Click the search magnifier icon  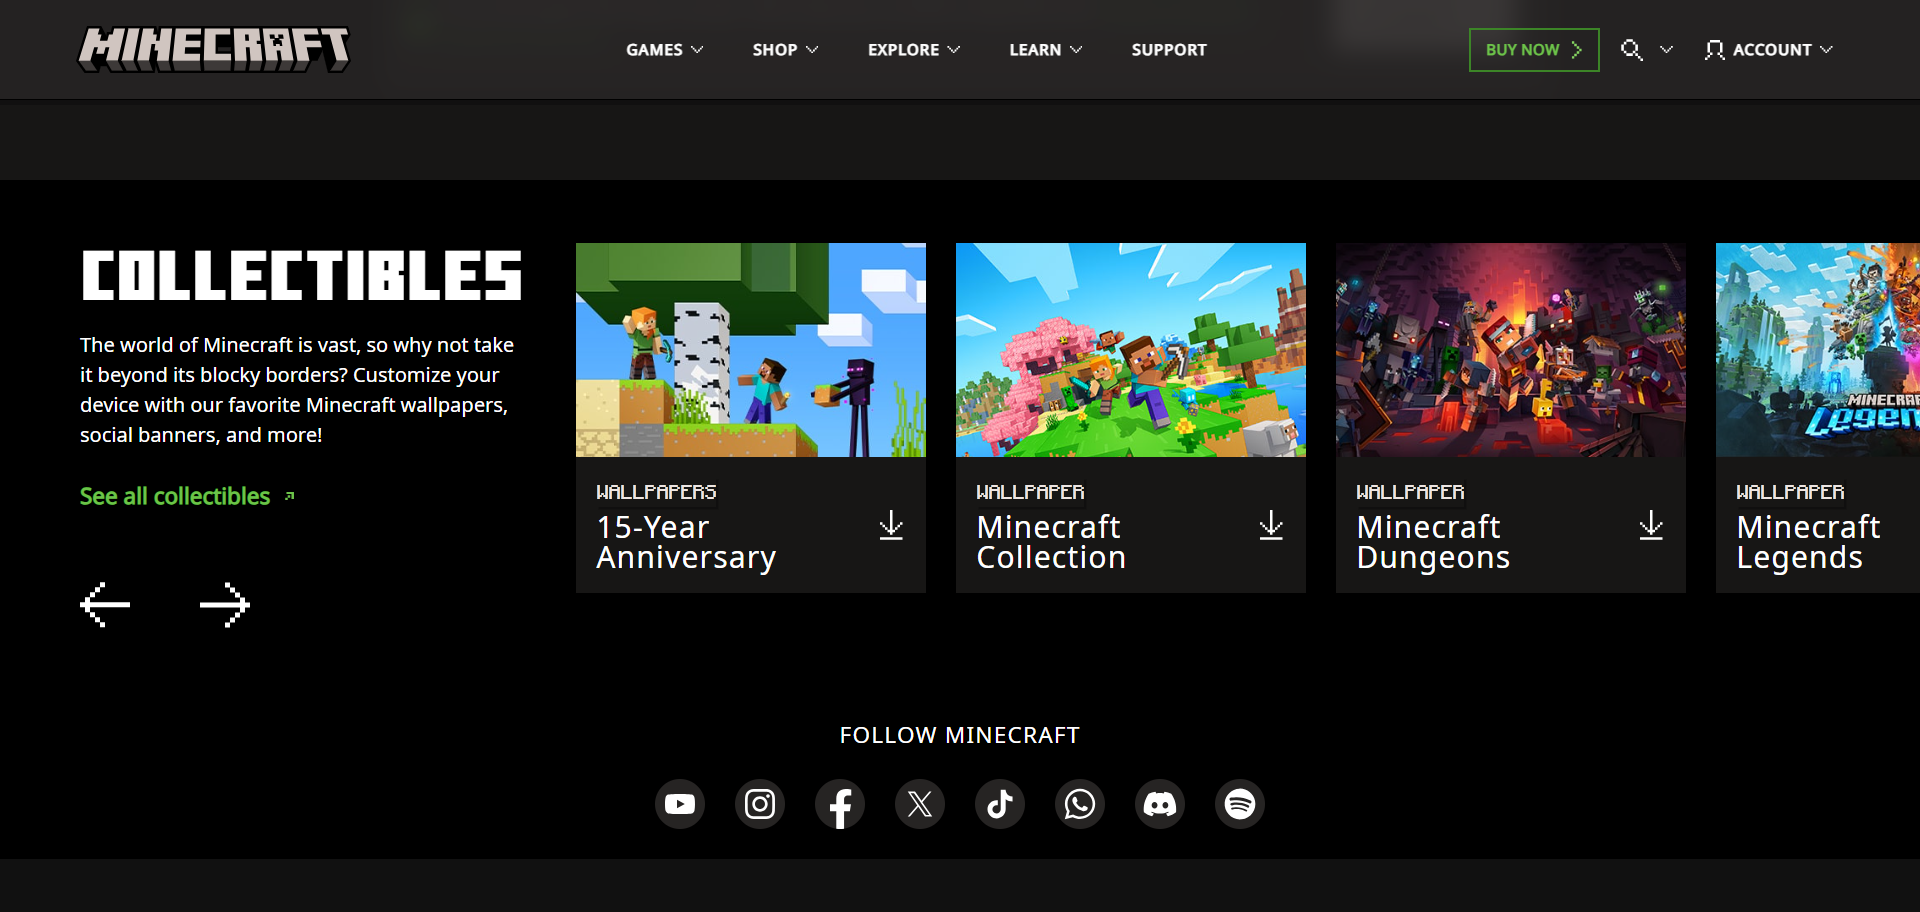tap(1631, 50)
